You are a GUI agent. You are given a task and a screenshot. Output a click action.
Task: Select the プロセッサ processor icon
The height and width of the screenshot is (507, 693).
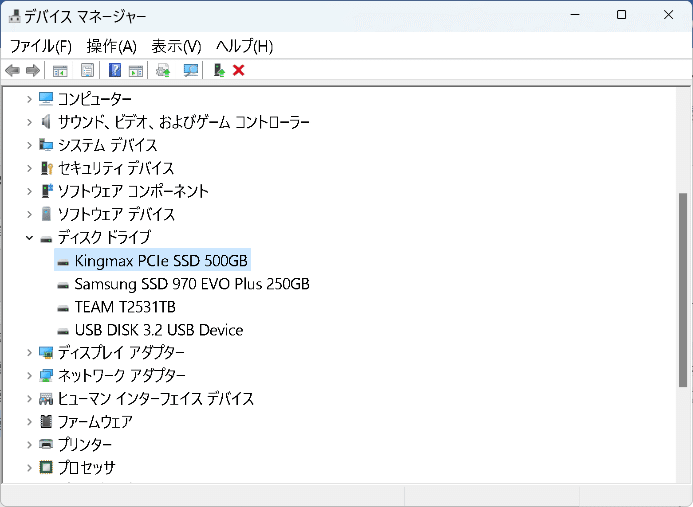pos(46,467)
